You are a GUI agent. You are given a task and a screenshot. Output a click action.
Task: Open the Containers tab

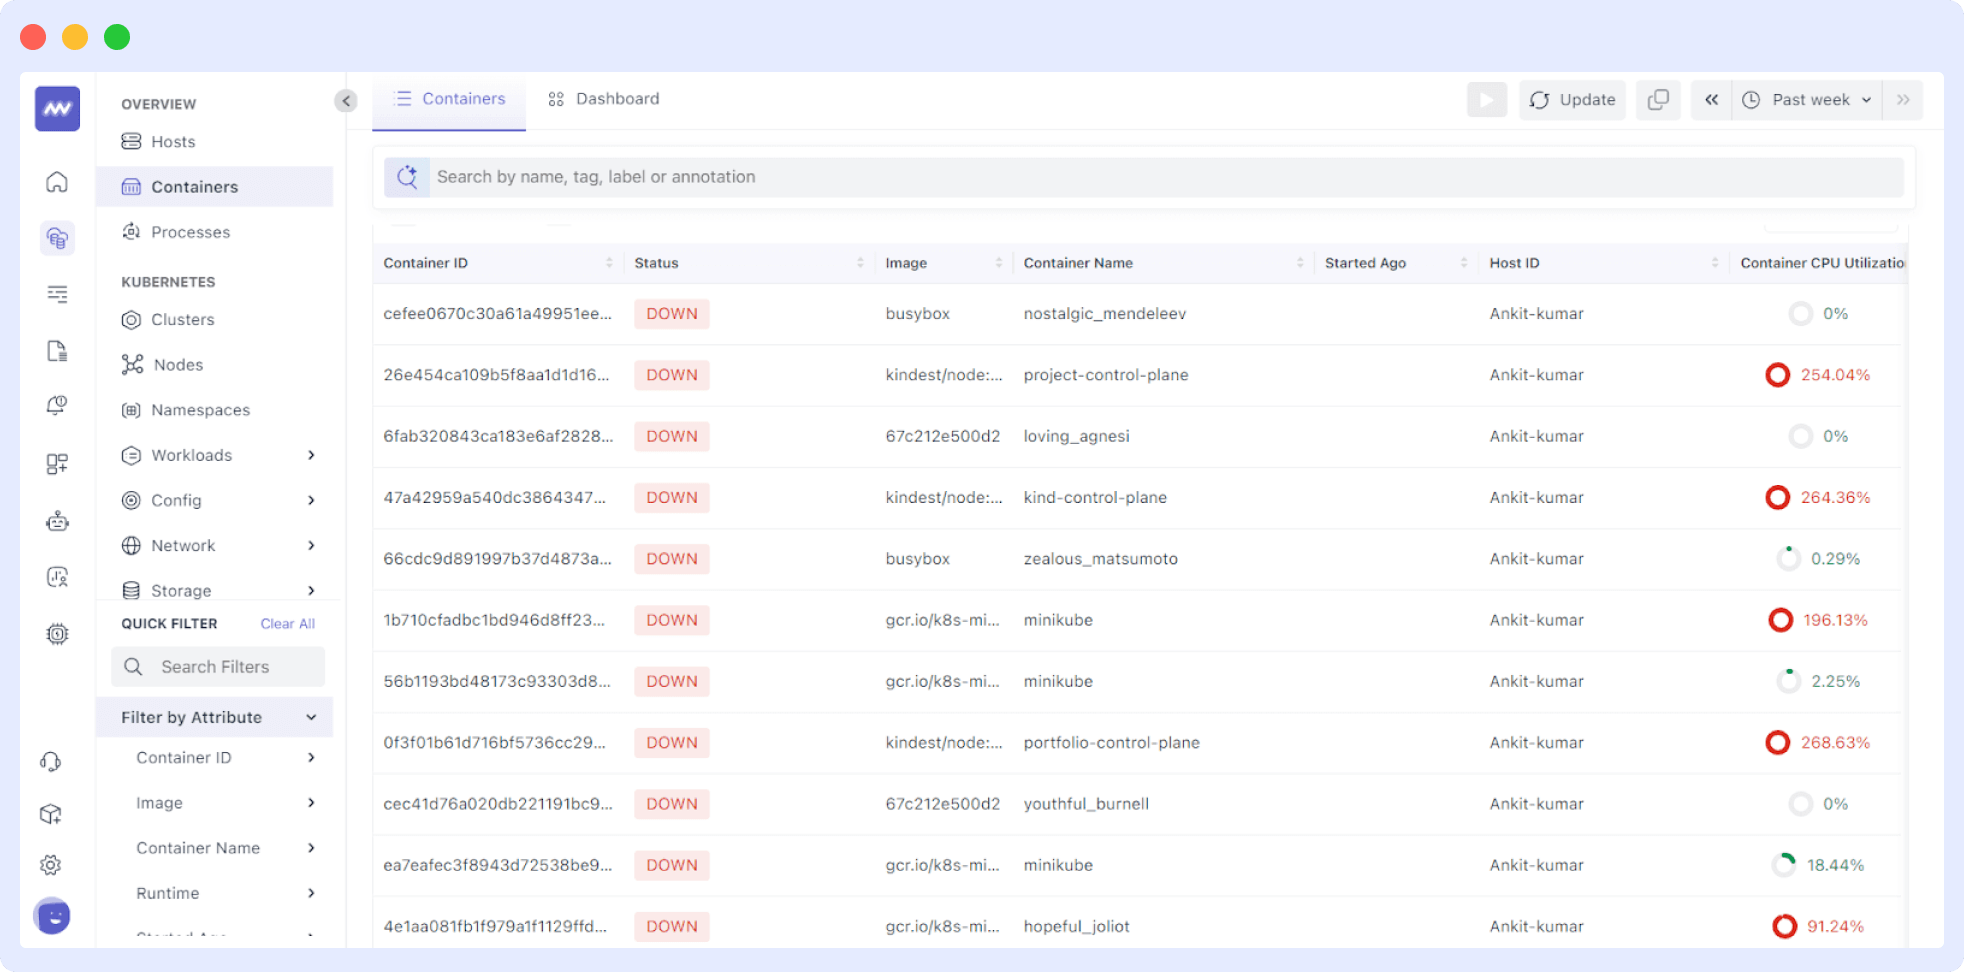[449, 98]
